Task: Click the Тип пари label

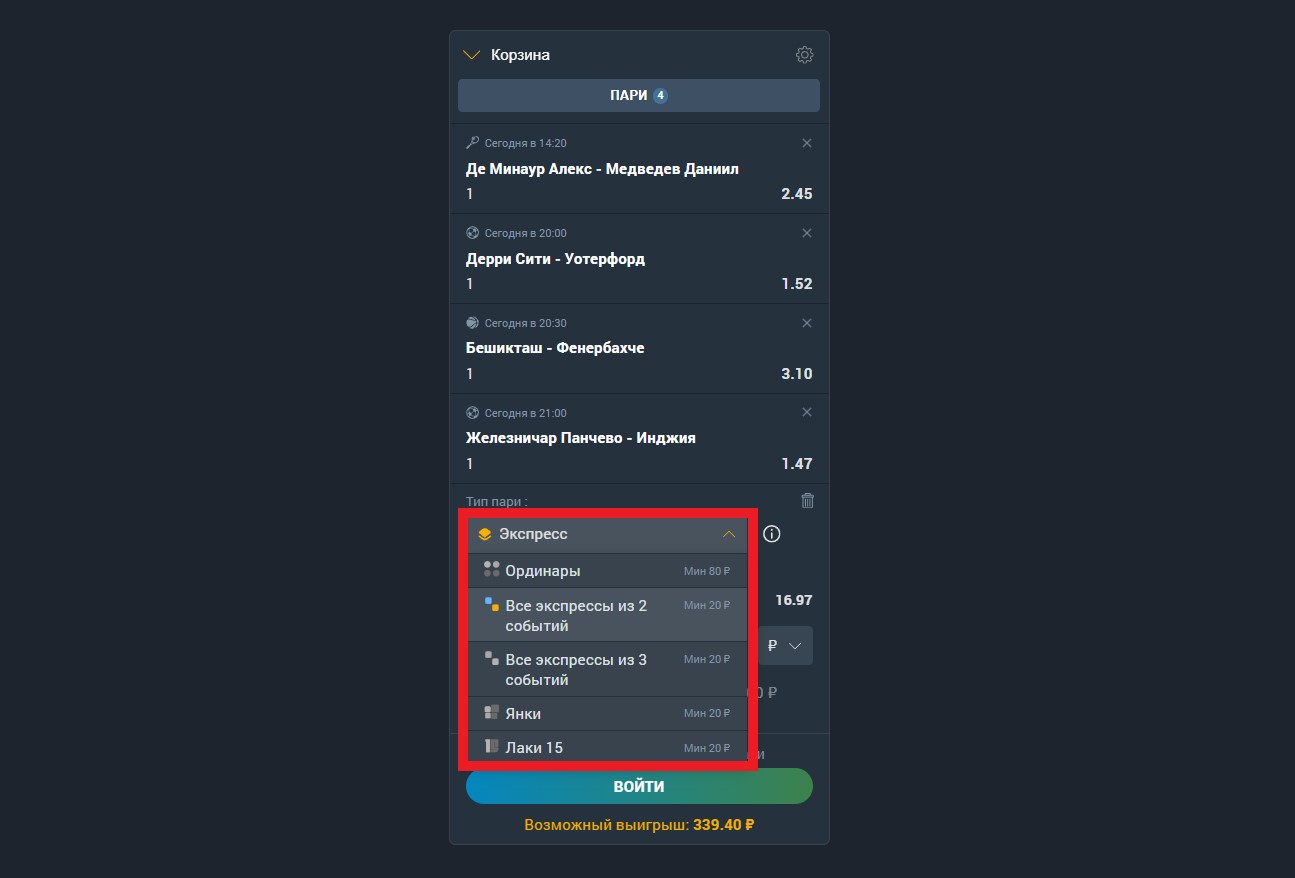Action: pyautogui.click(x=497, y=502)
